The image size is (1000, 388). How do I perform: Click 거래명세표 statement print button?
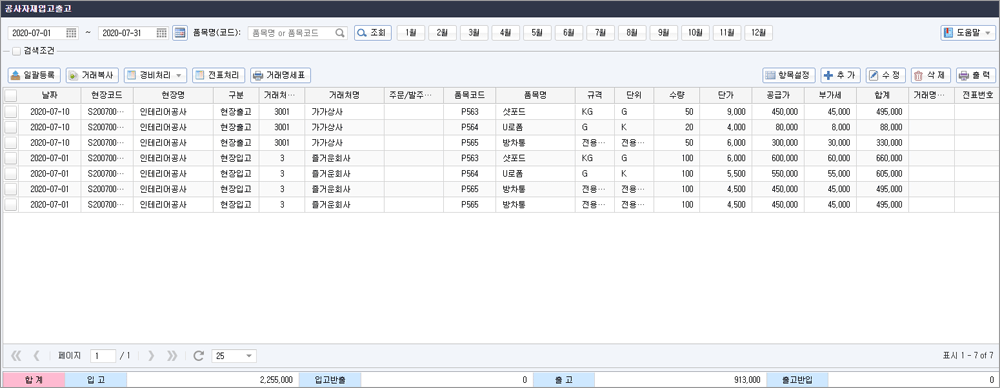click(281, 75)
